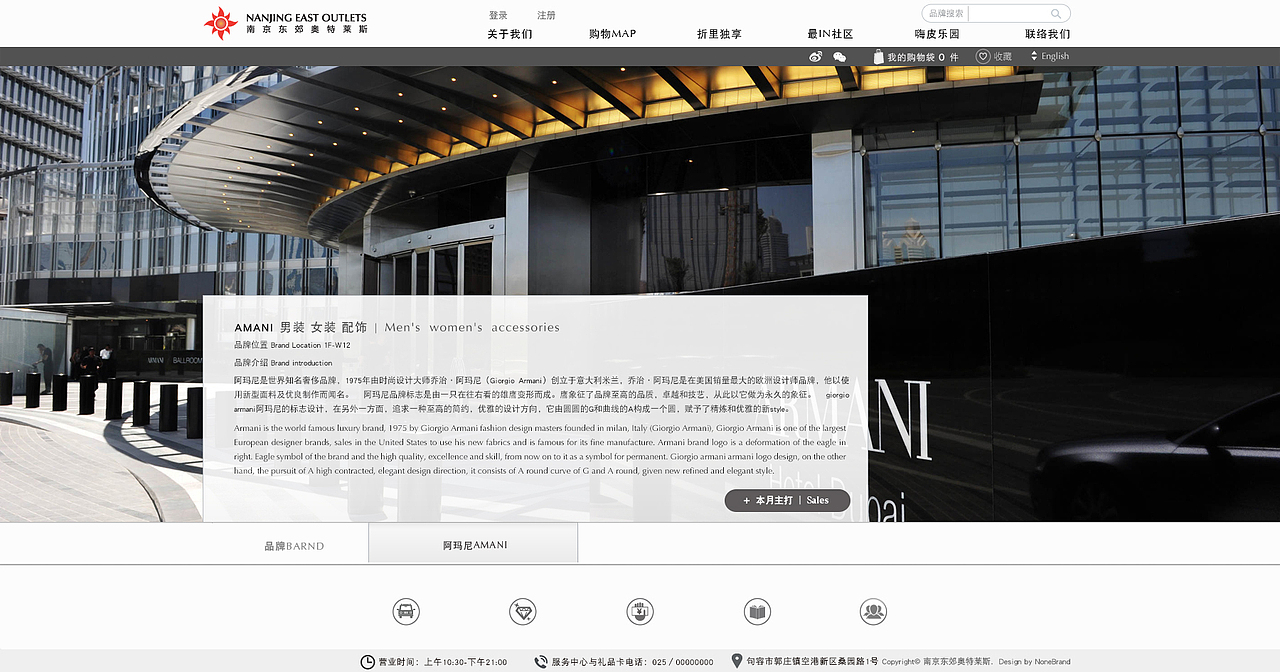The image size is (1280, 672).
Task: Open 我的购物袋 shopping bag icon
Action: point(878,56)
